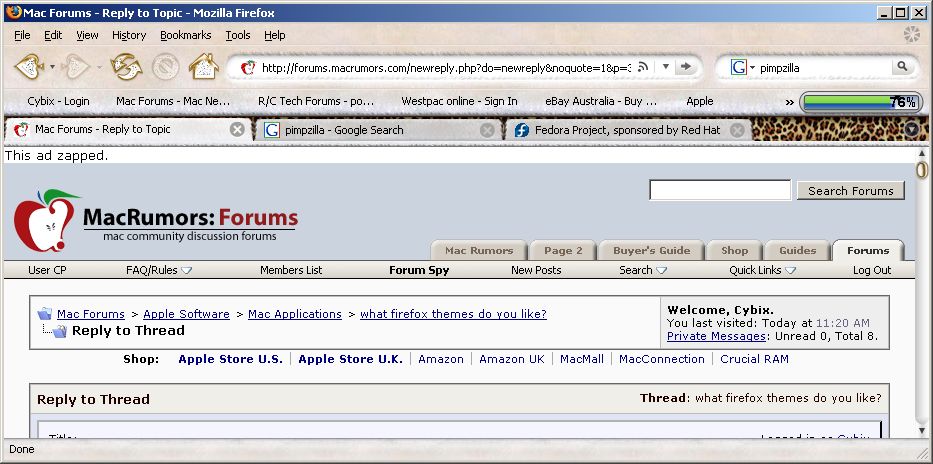Click the Google search engine icon
The image size is (933, 464).
coord(738,67)
